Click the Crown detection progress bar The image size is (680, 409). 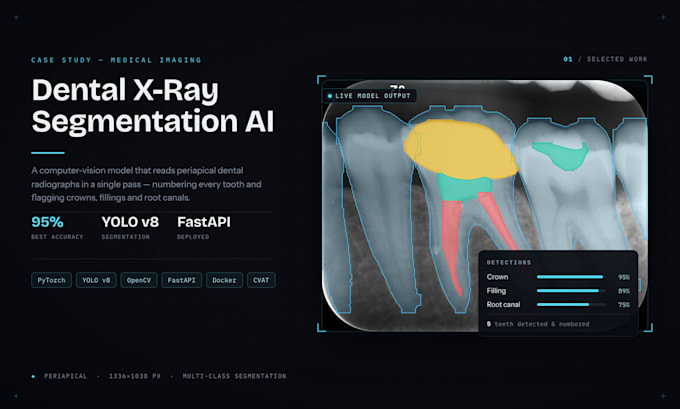[571, 277]
